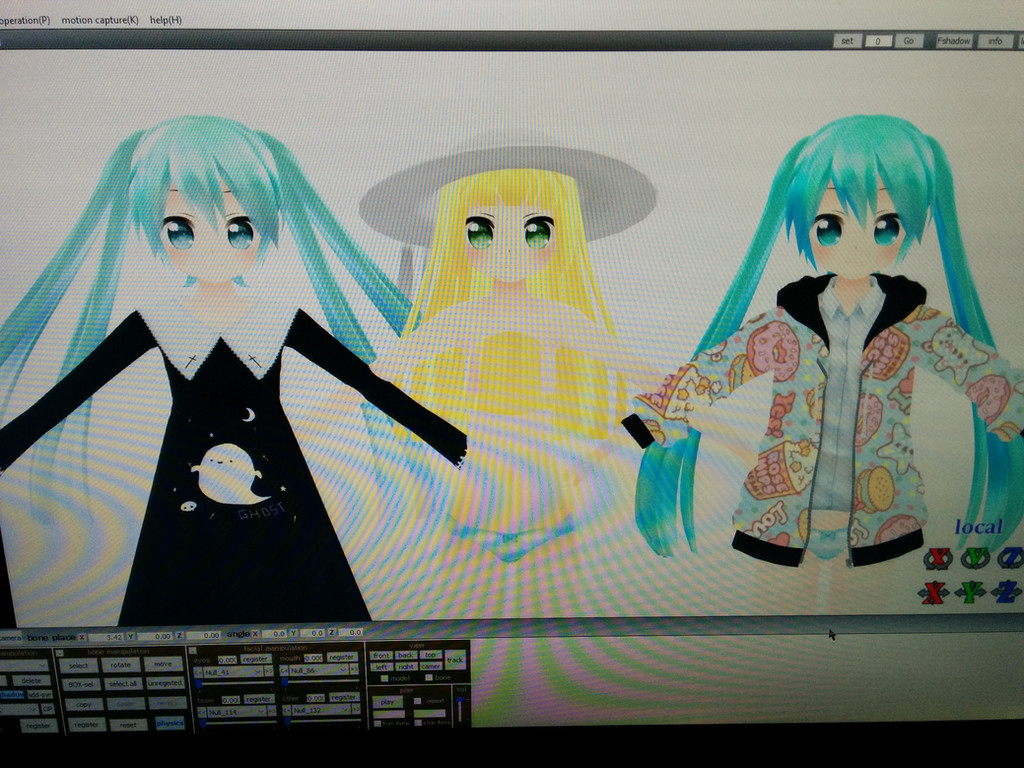1024x768 pixels.
Task: Click the reset button in bone manipulation
Action: (129, 725)
